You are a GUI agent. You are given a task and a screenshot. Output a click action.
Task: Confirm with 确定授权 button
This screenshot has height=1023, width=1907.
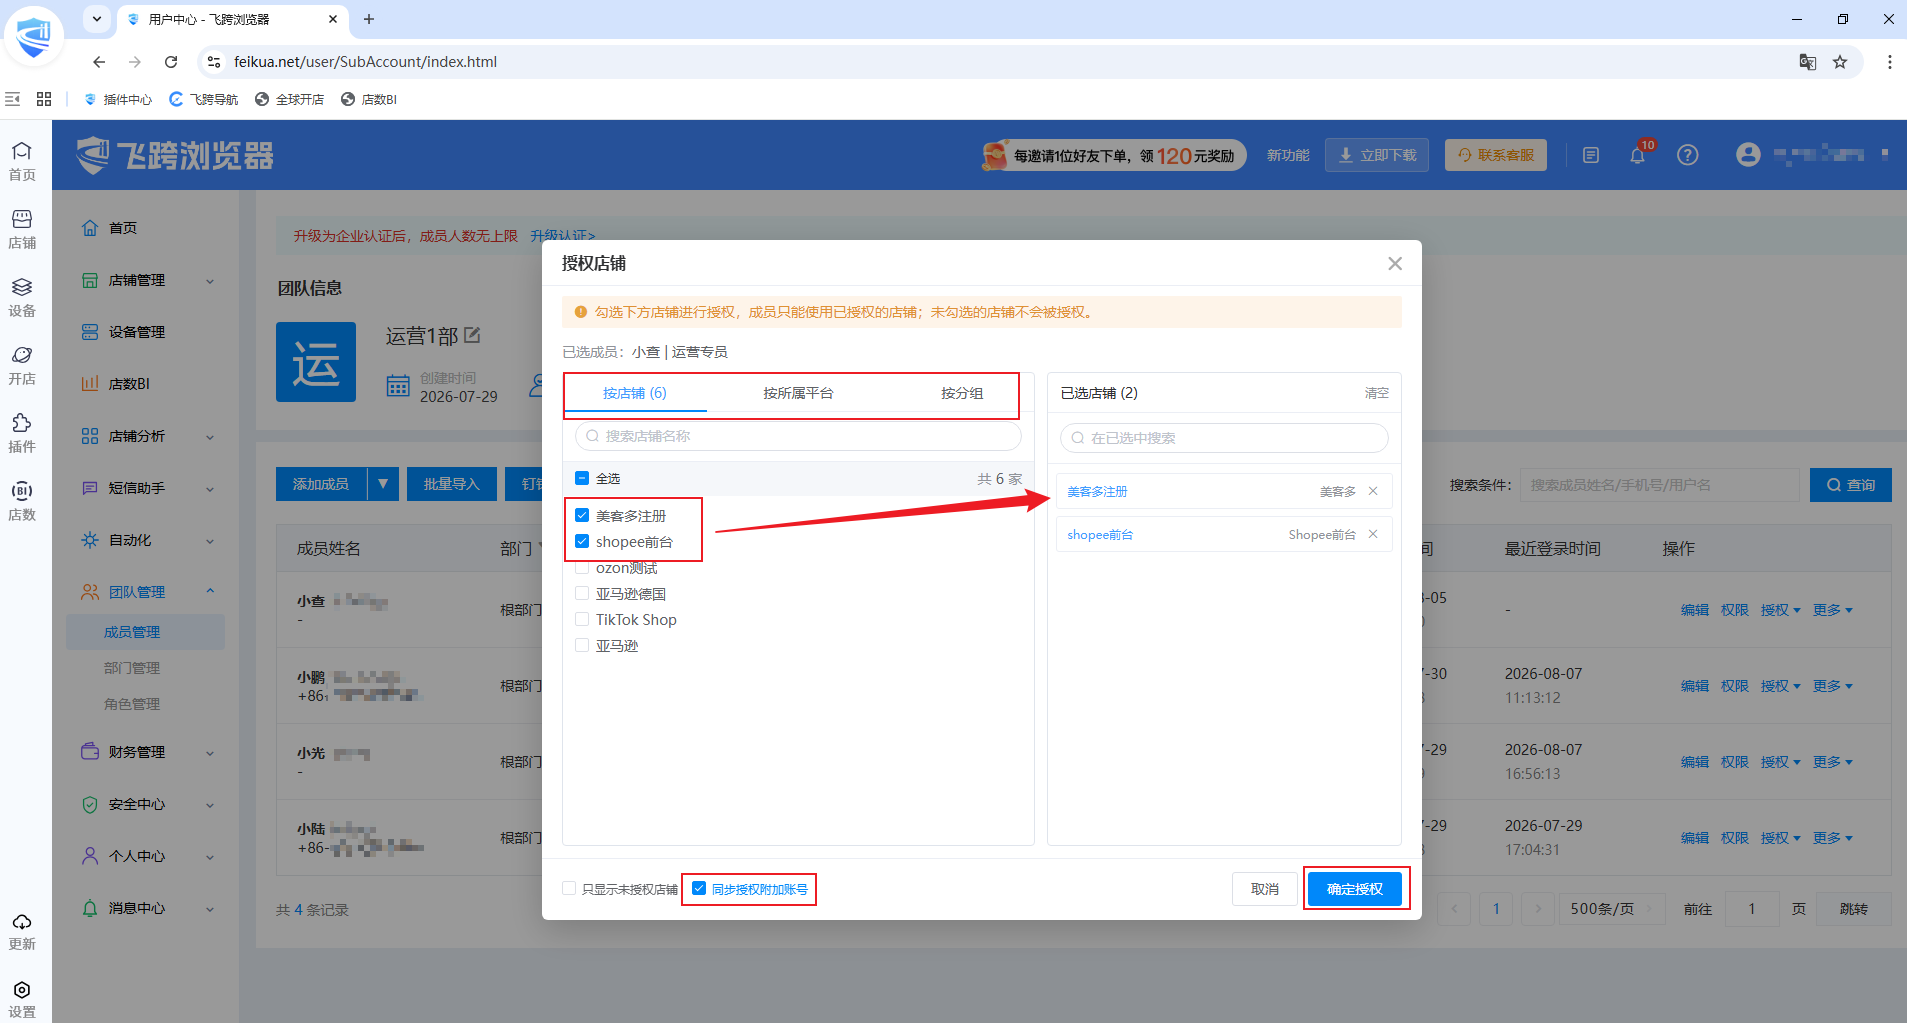point(1355,889)
